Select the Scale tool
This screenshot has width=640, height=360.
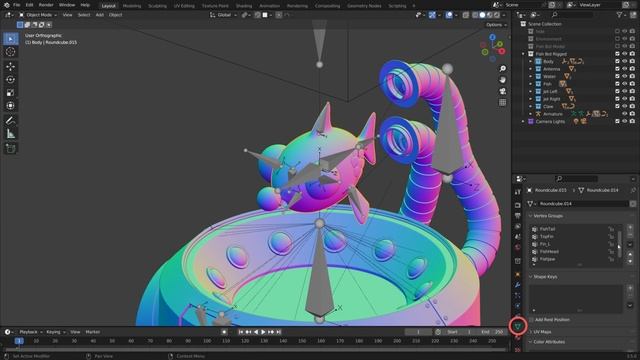11,93
